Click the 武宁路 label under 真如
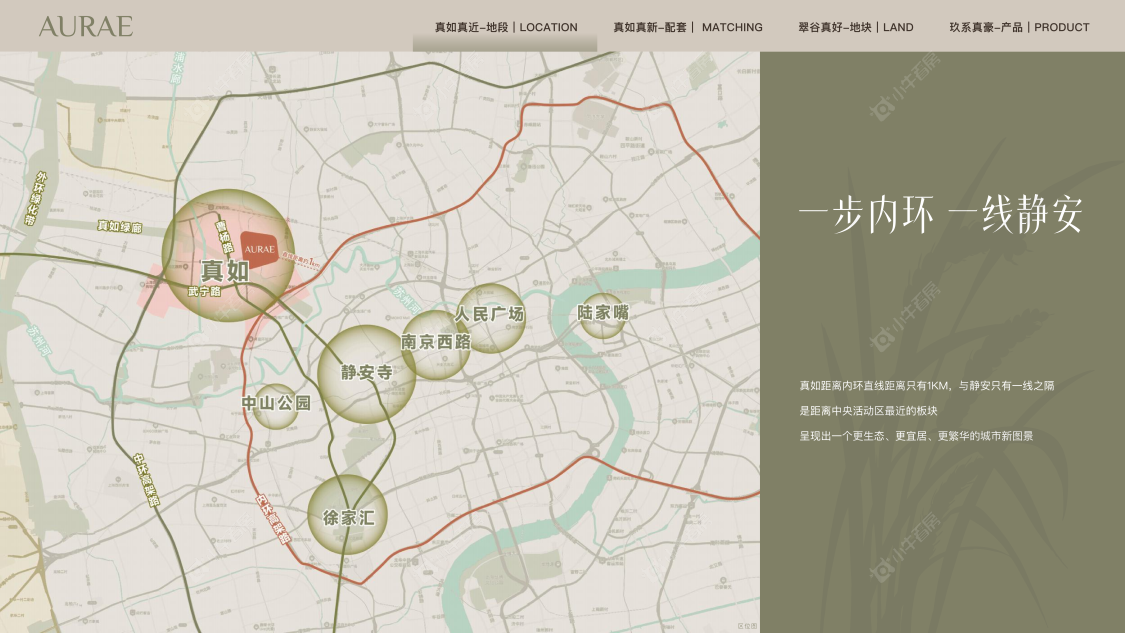1125x633 pixels. tap(205, 292)
